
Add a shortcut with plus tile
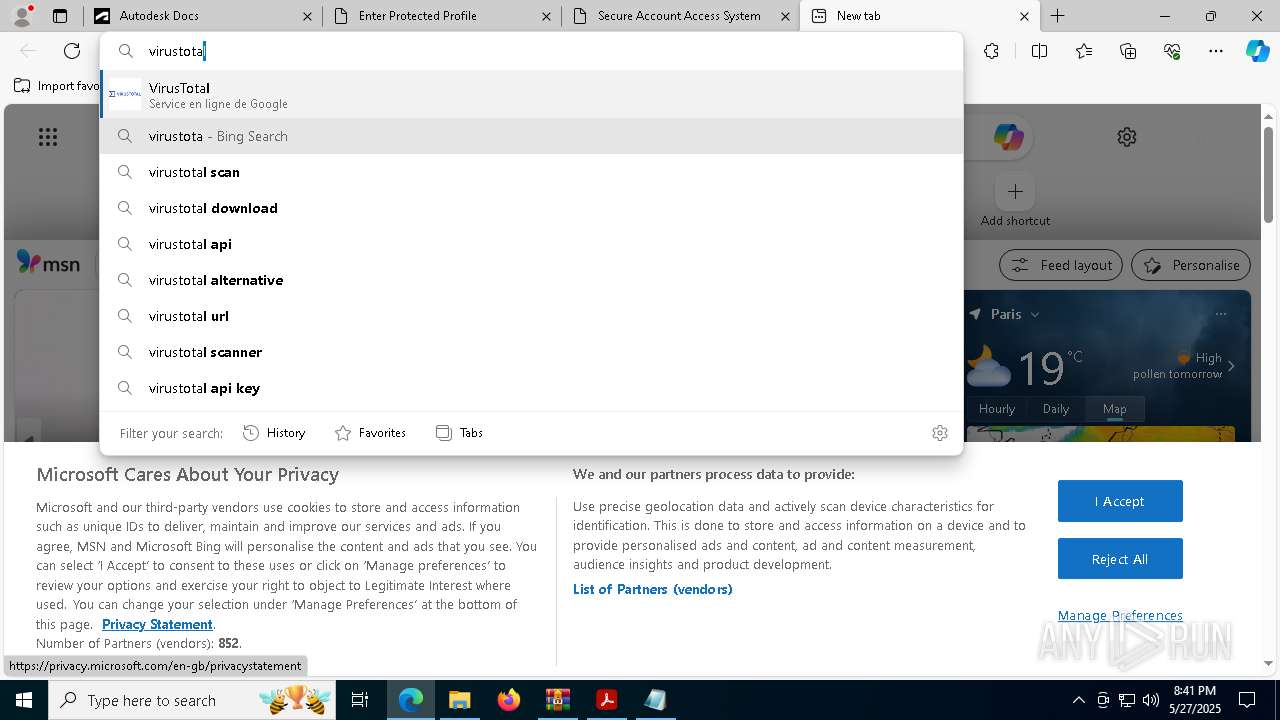click(1015, 191)
